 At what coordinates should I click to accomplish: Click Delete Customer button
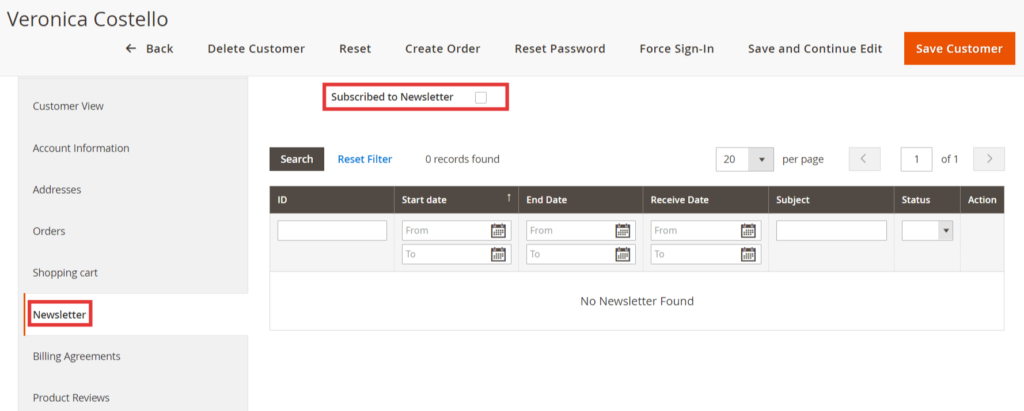[x=256, y=48]
